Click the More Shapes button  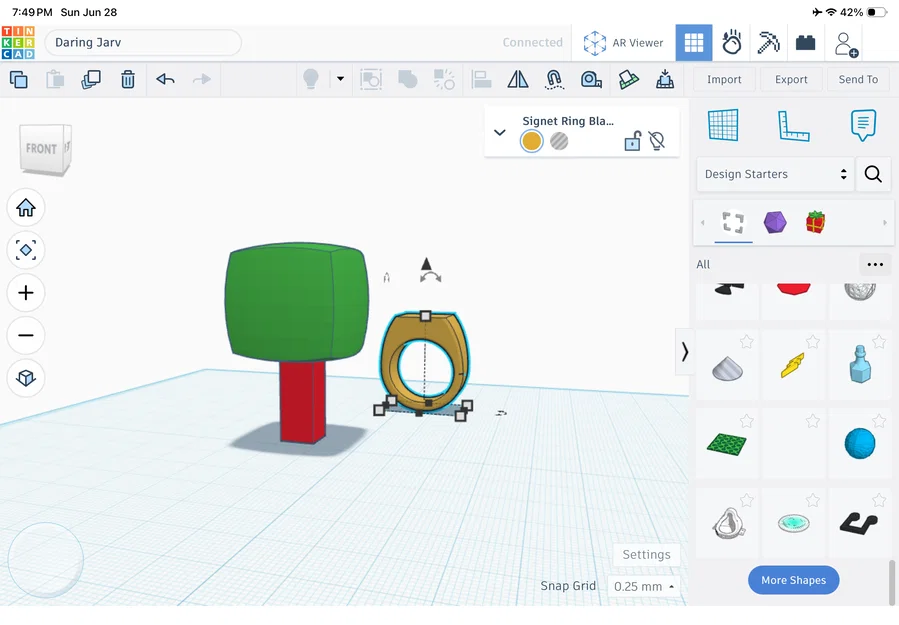click(x=794, y=580)
